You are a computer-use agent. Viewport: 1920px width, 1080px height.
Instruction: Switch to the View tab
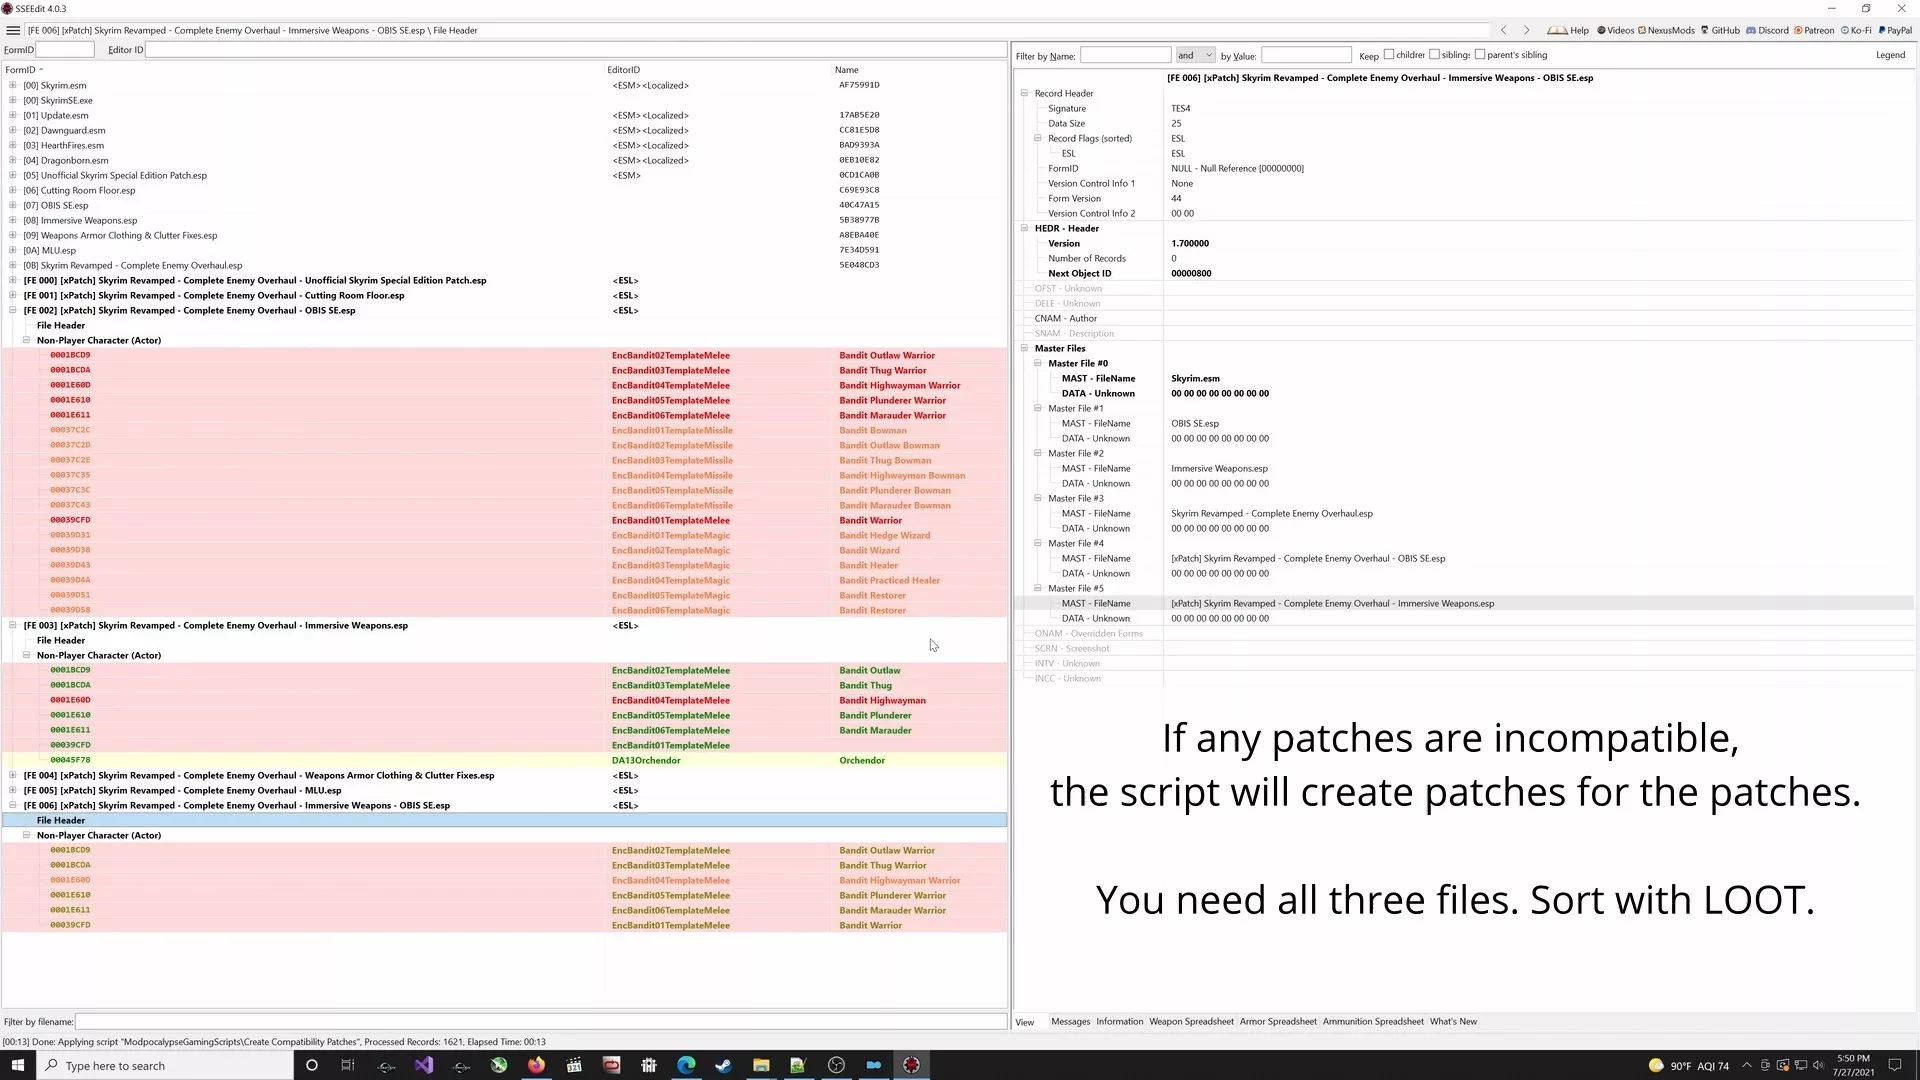click(x=1025, y=1022)
